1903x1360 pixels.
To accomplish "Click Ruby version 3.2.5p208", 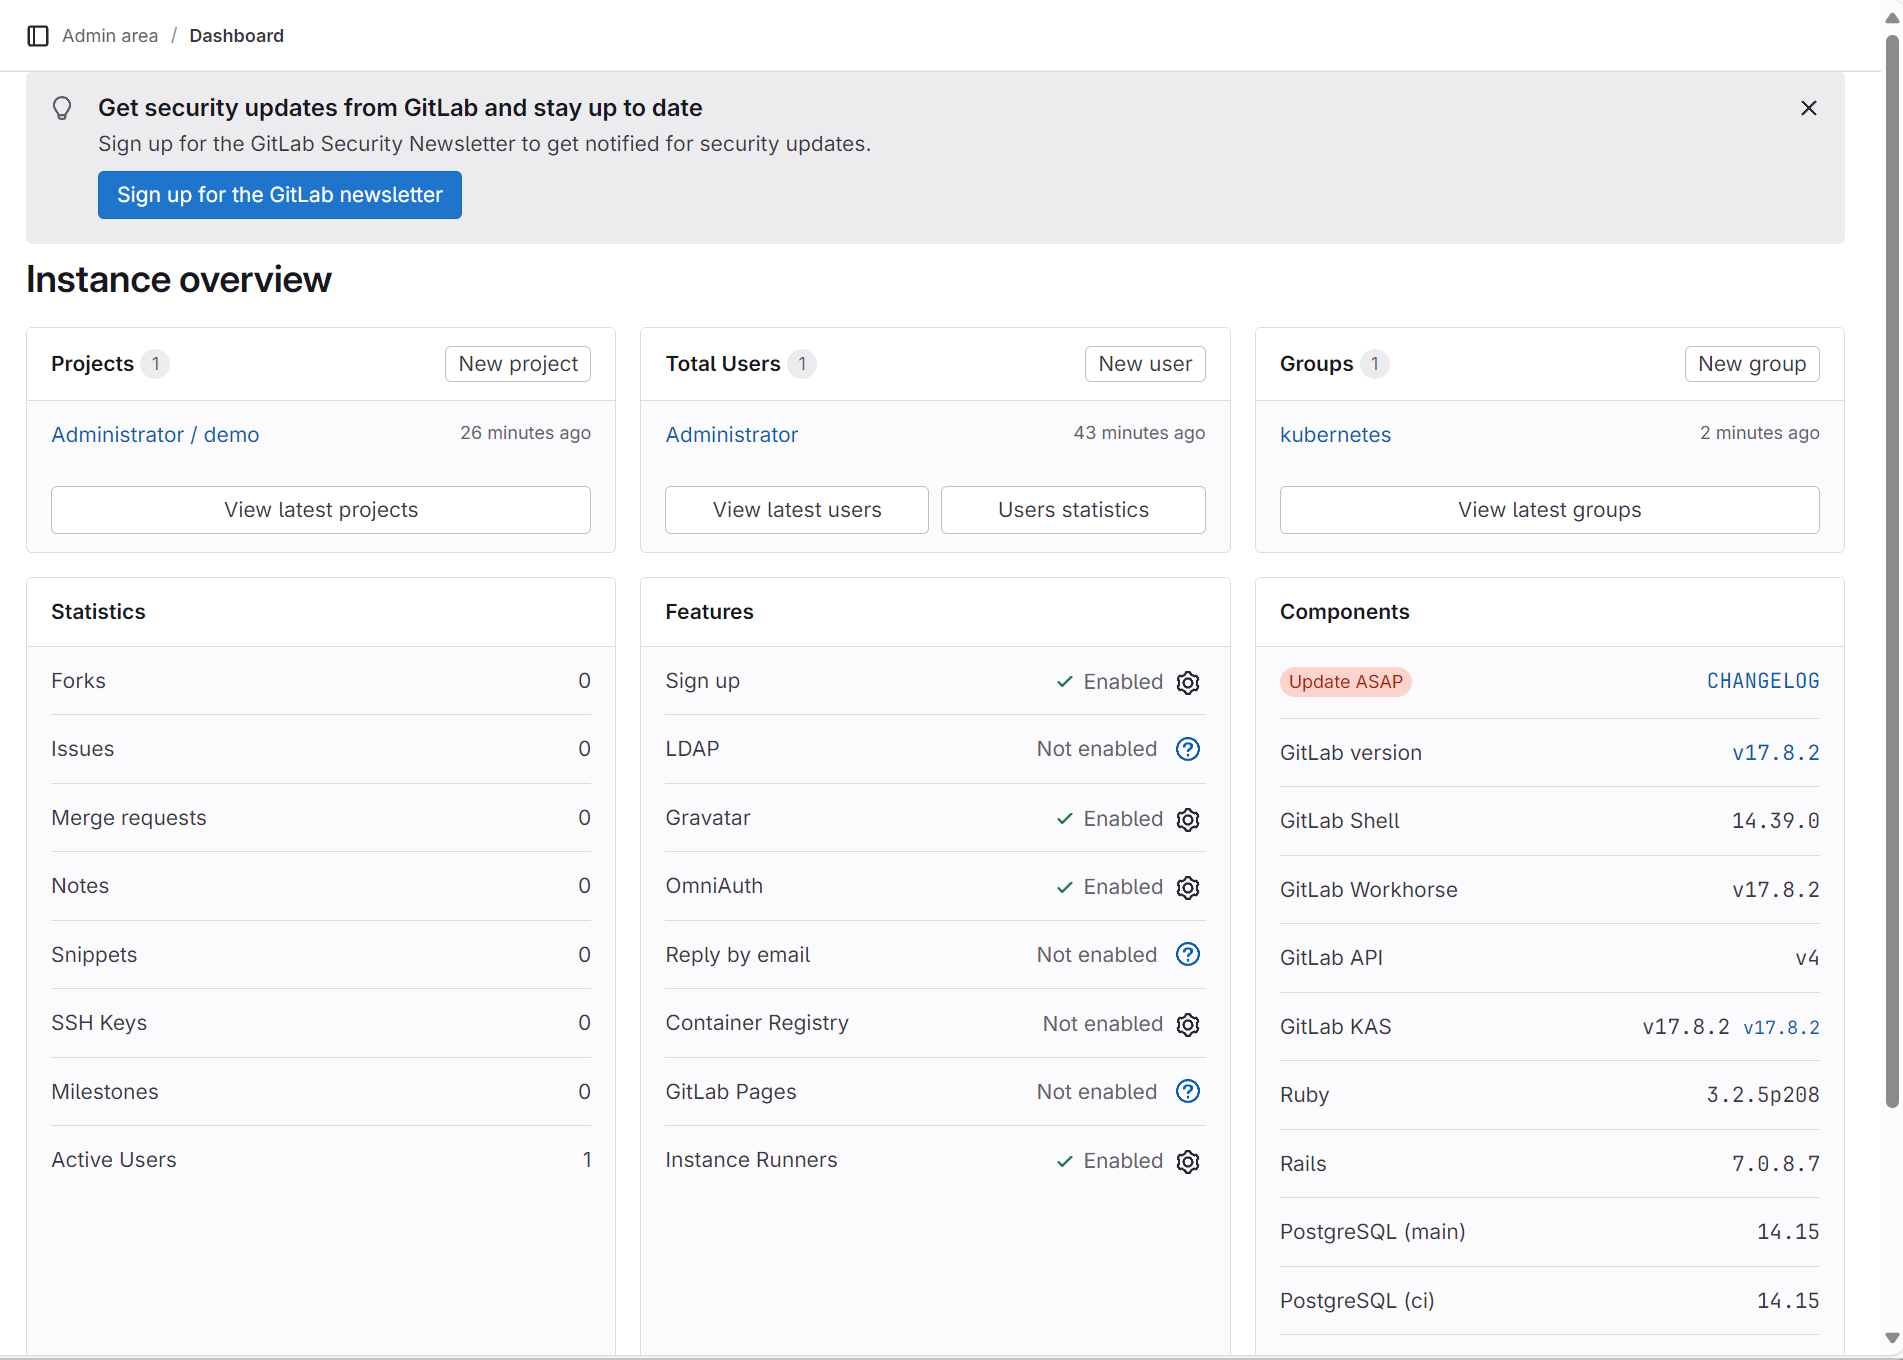I will pyautogui.click(x=1763, y=1095).
